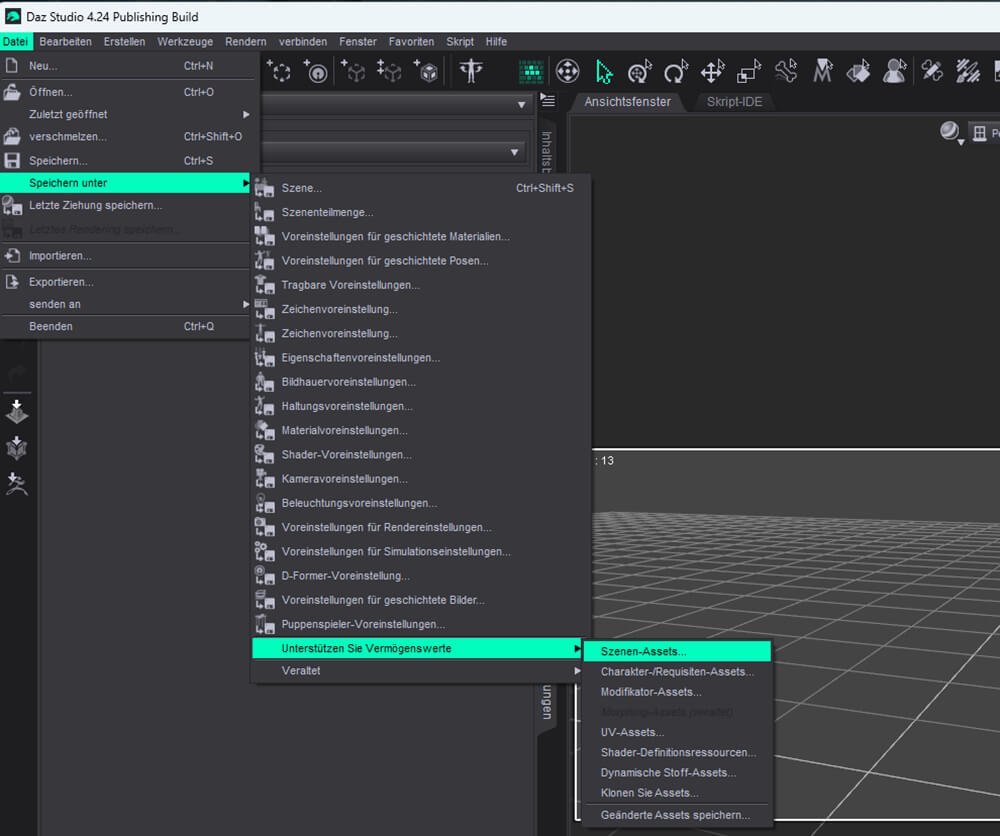Click the download-to-layer sidebar icon

pos(17,412)
